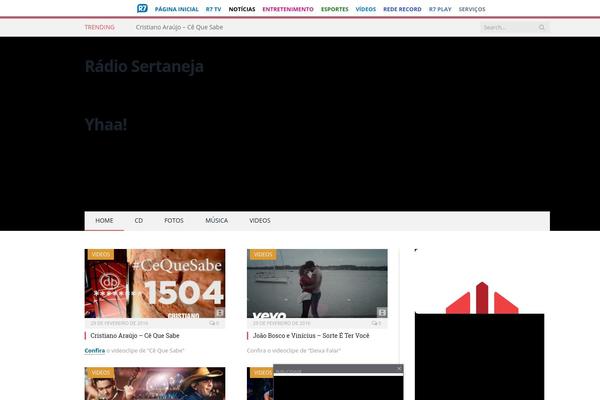Screen dimensions: 600x400
Task: Close the floating ad popup
Action: click(399, 369)
